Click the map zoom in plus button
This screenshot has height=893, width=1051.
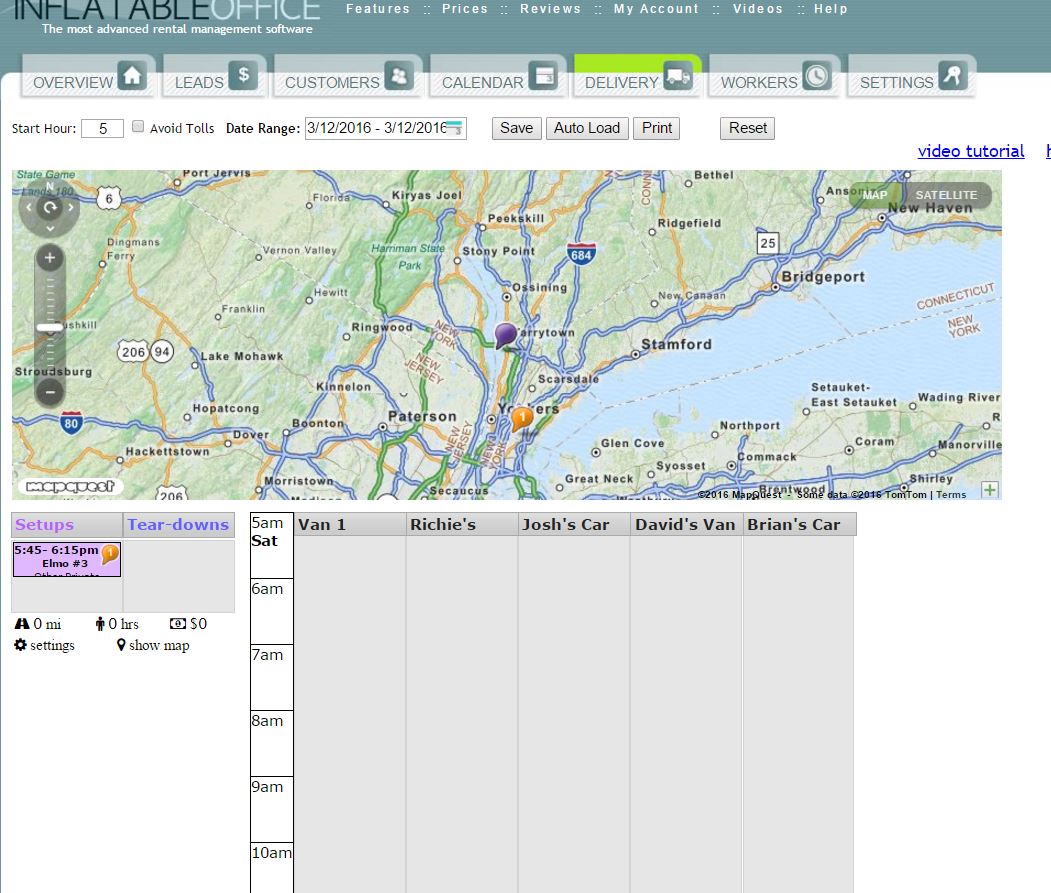(50, 258)
